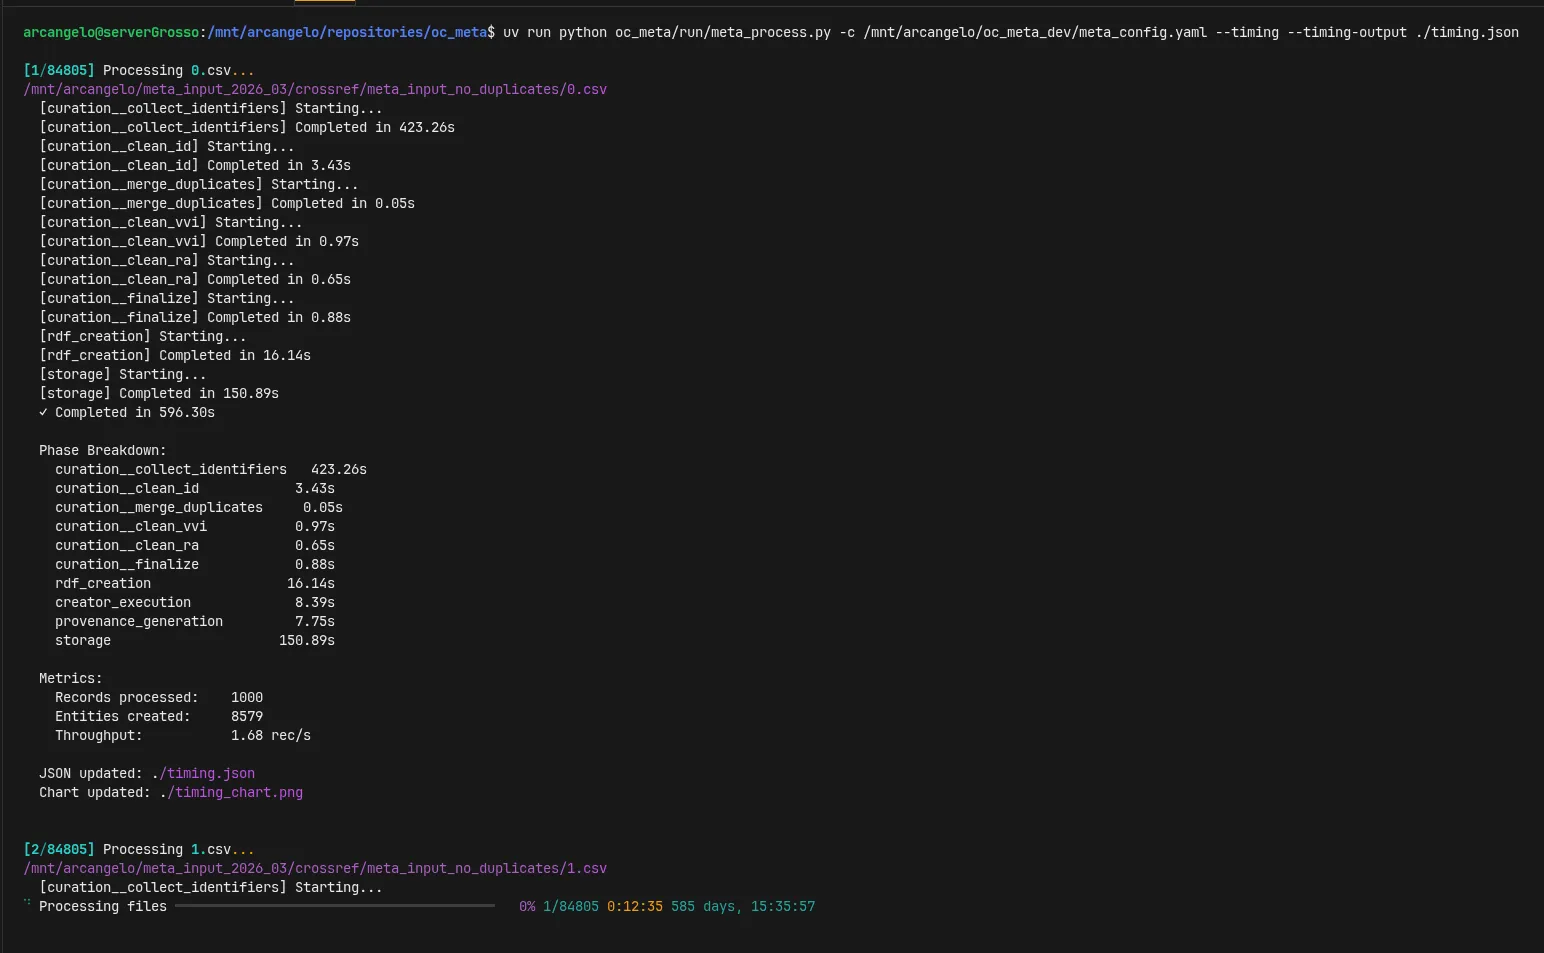Click the Entities created value 8579
The image size is (1544, 953).
point(247,716)
